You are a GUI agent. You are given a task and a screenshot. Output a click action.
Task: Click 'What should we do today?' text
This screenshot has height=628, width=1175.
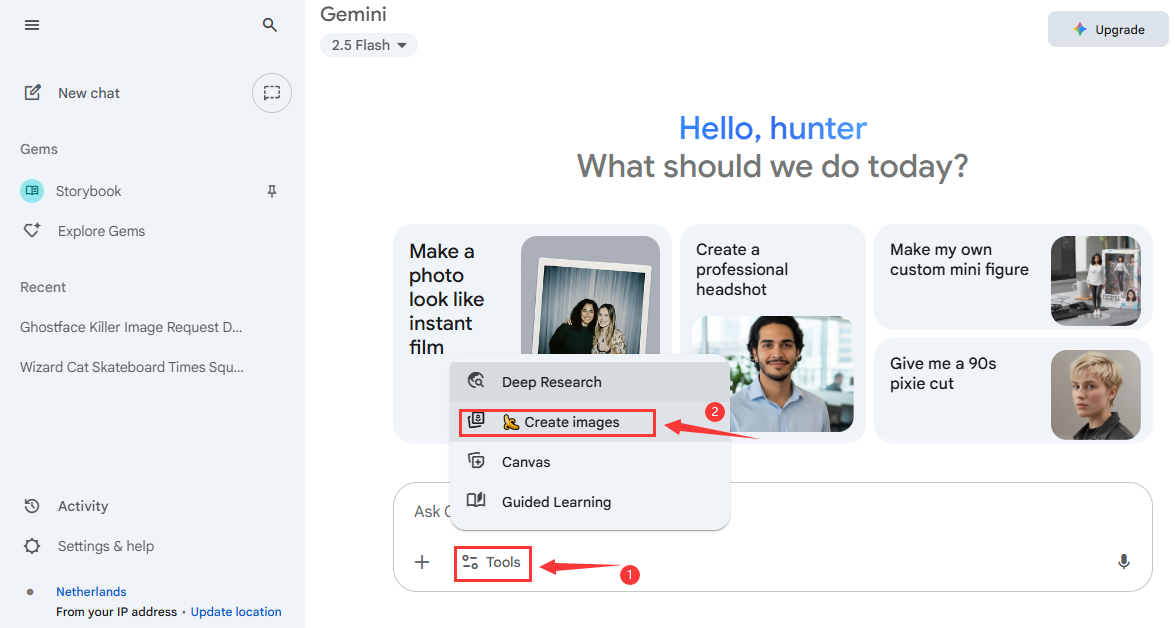point(772,166)
